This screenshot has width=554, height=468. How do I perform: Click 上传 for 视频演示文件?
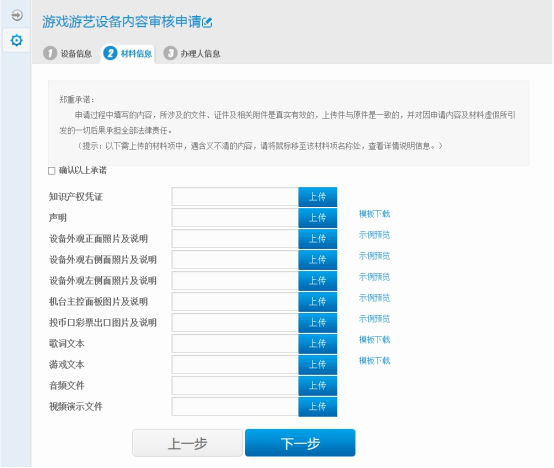(x=317, y=407)
